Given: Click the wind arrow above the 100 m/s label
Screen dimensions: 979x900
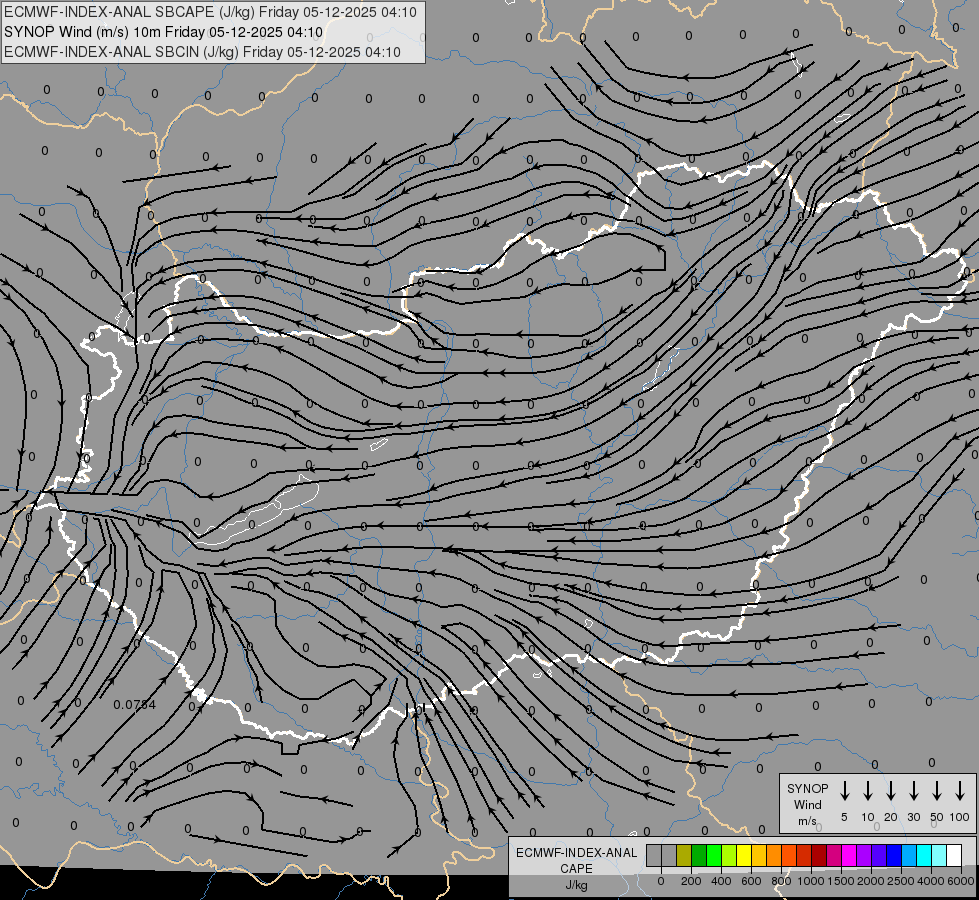Looking at the screenshot, I should coord(960,791).
